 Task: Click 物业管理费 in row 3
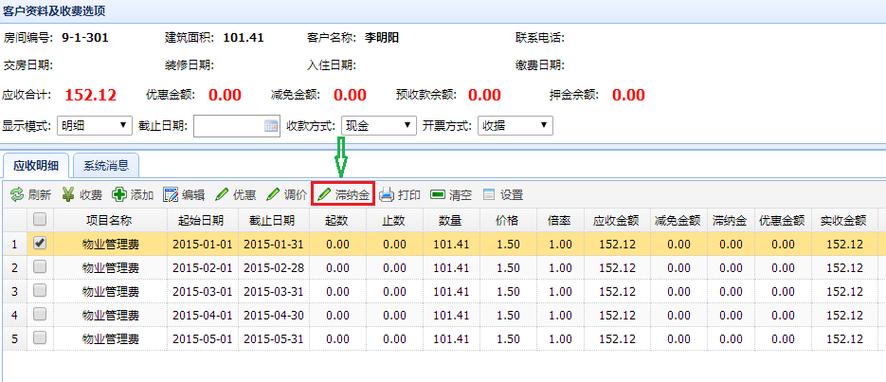pyautogui.click(x=110, y=292)
